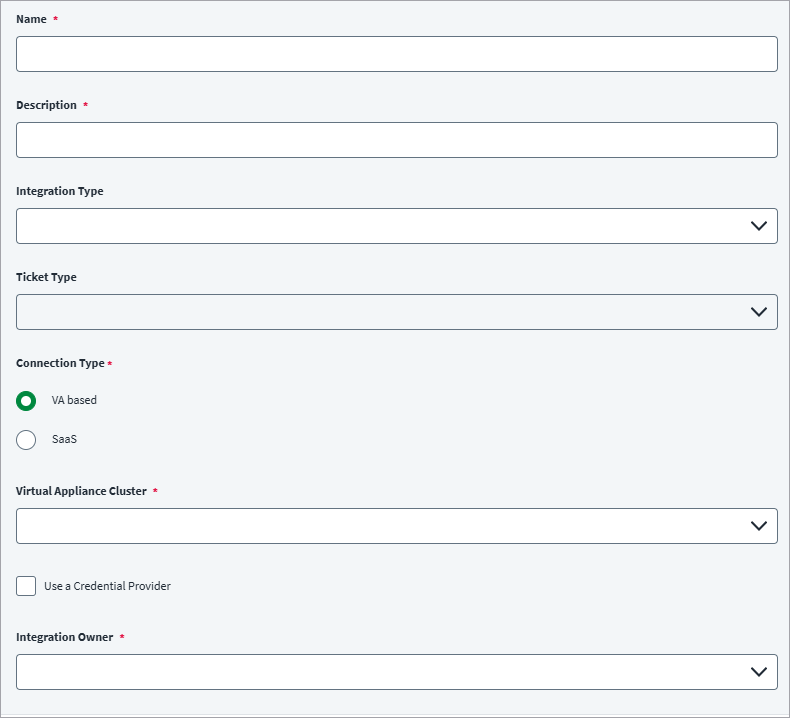Click the Integration Type chevron arrow icon
The height and width of the screenshot is (718, 790).
[x=758, y=226]
